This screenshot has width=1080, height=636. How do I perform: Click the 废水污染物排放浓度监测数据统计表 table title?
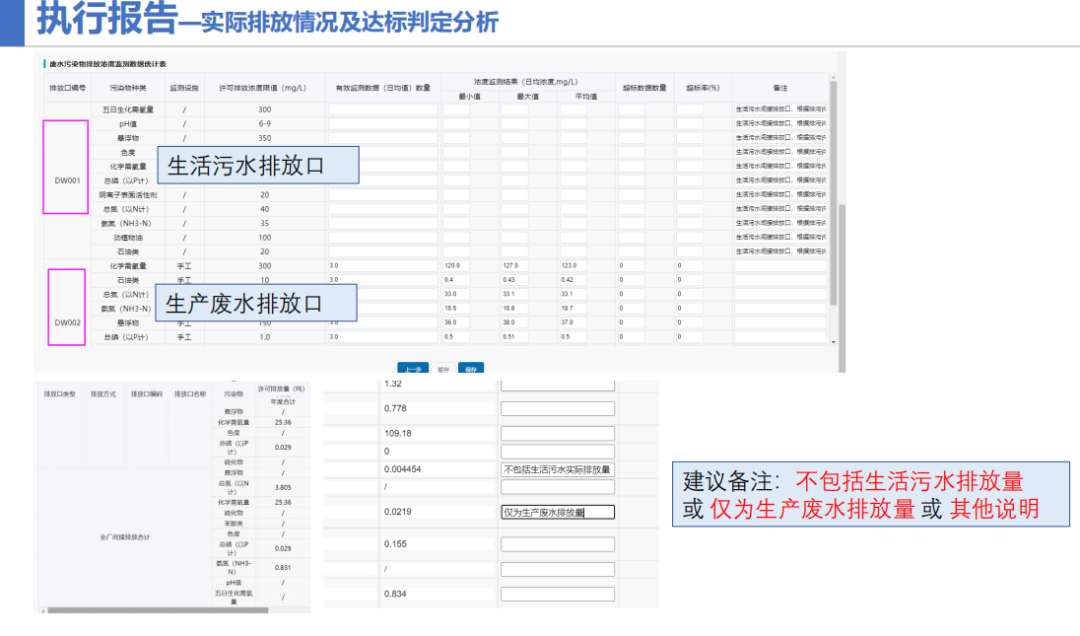point(108,63)
